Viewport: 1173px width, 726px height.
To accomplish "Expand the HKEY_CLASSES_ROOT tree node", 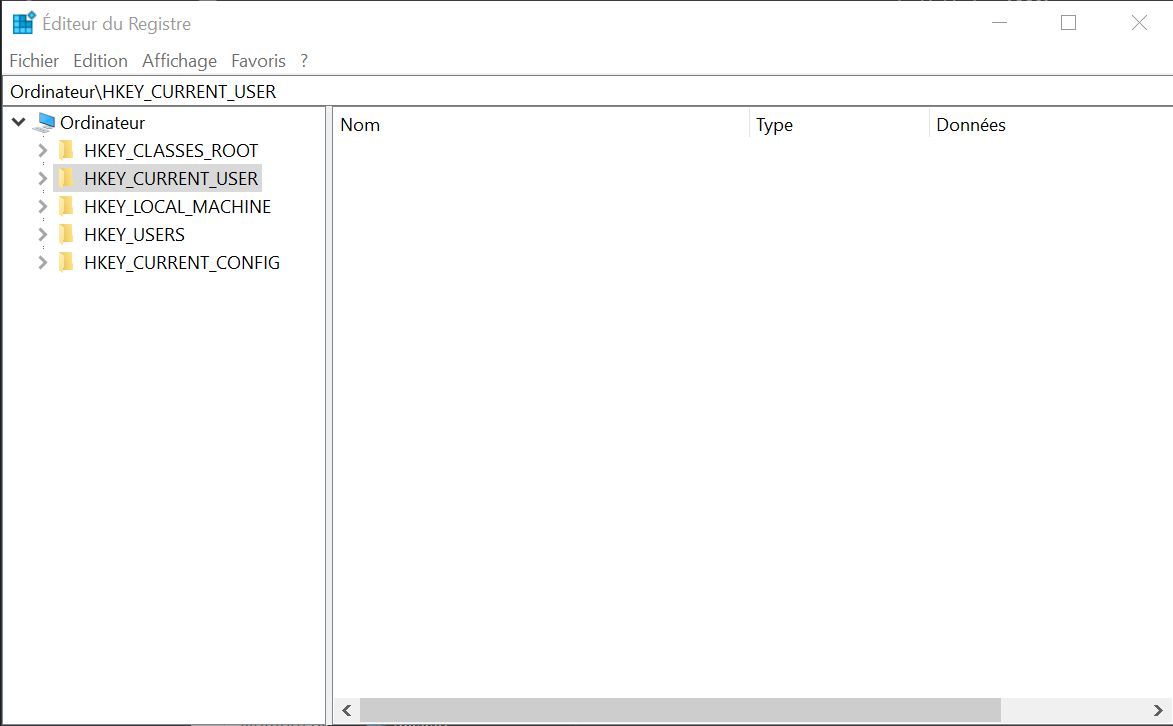I will point(42,150).
